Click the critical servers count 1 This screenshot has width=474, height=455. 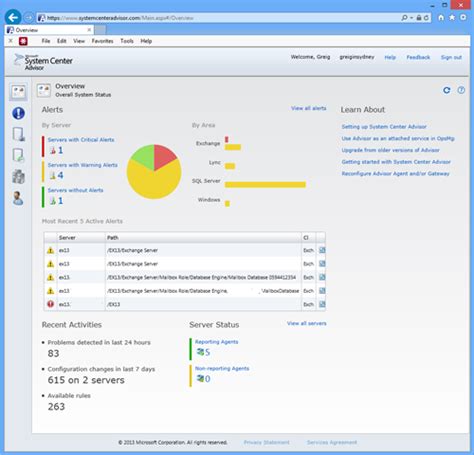click(61, 150)
